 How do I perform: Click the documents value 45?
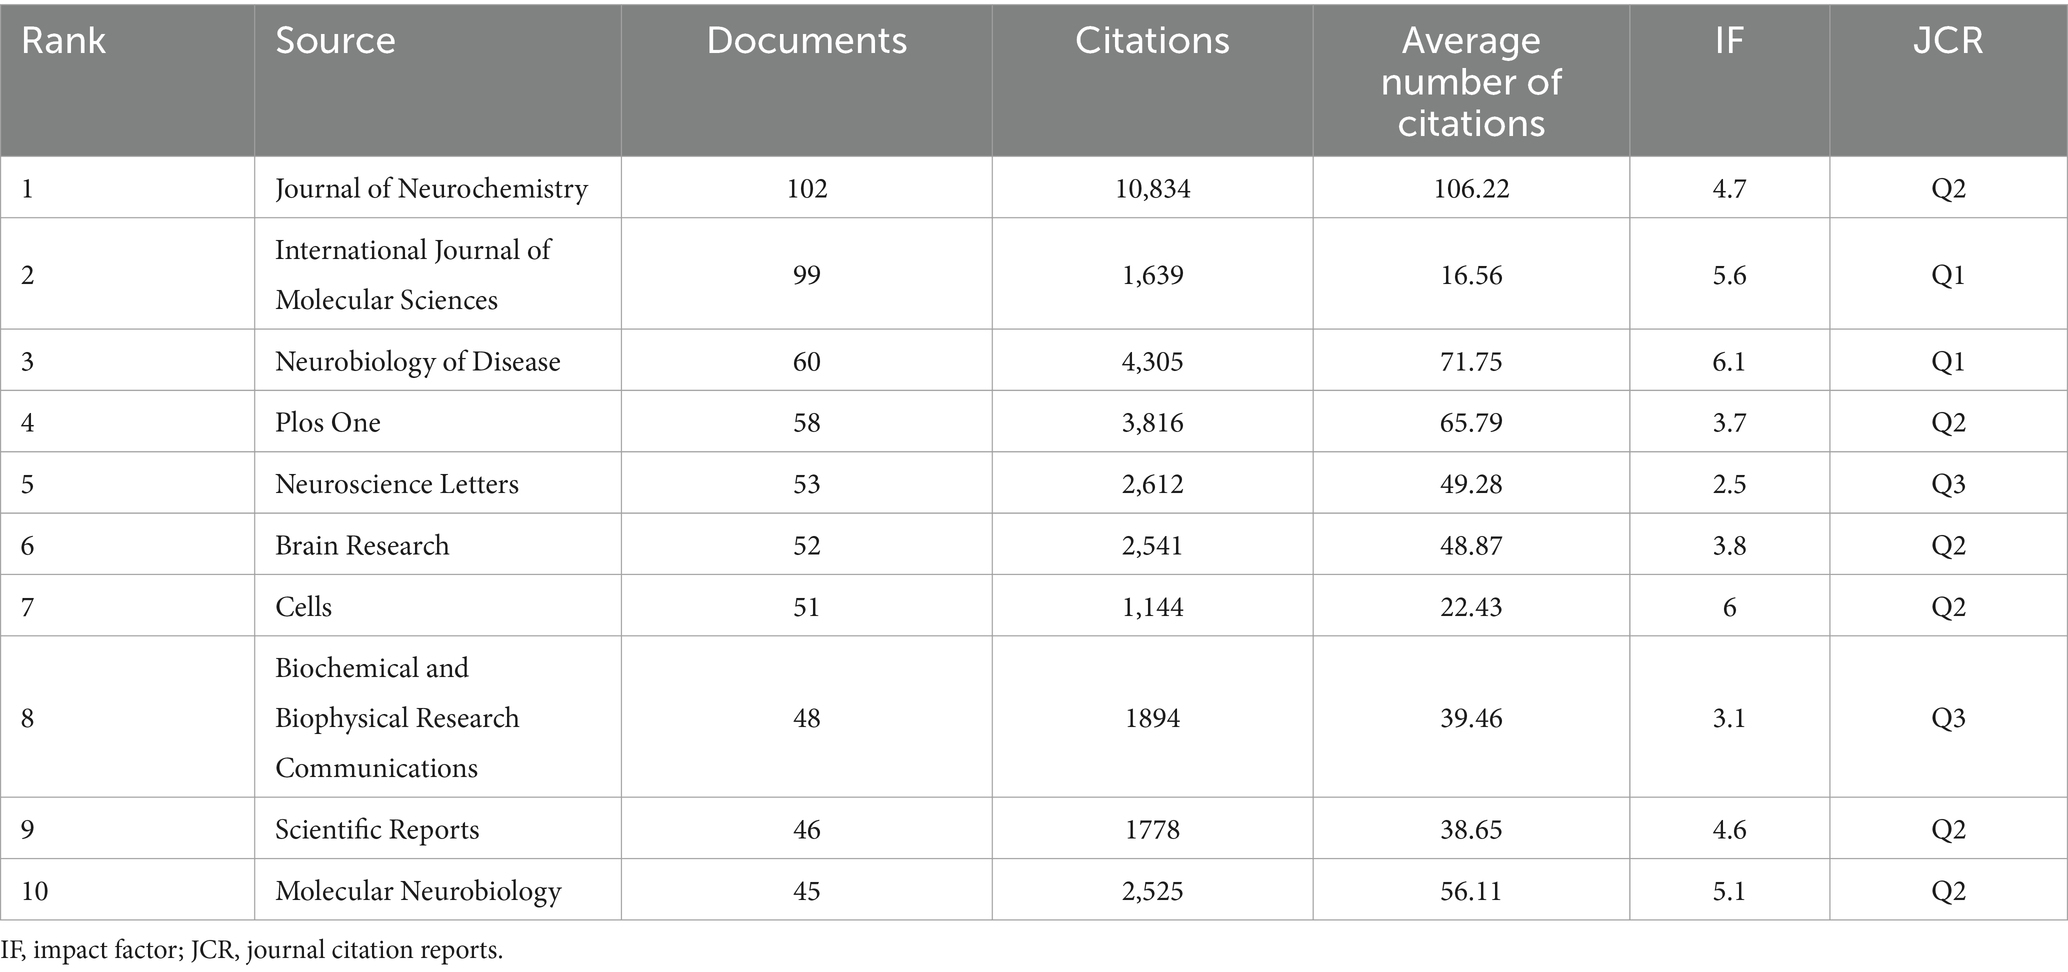(x=806, y=891)
